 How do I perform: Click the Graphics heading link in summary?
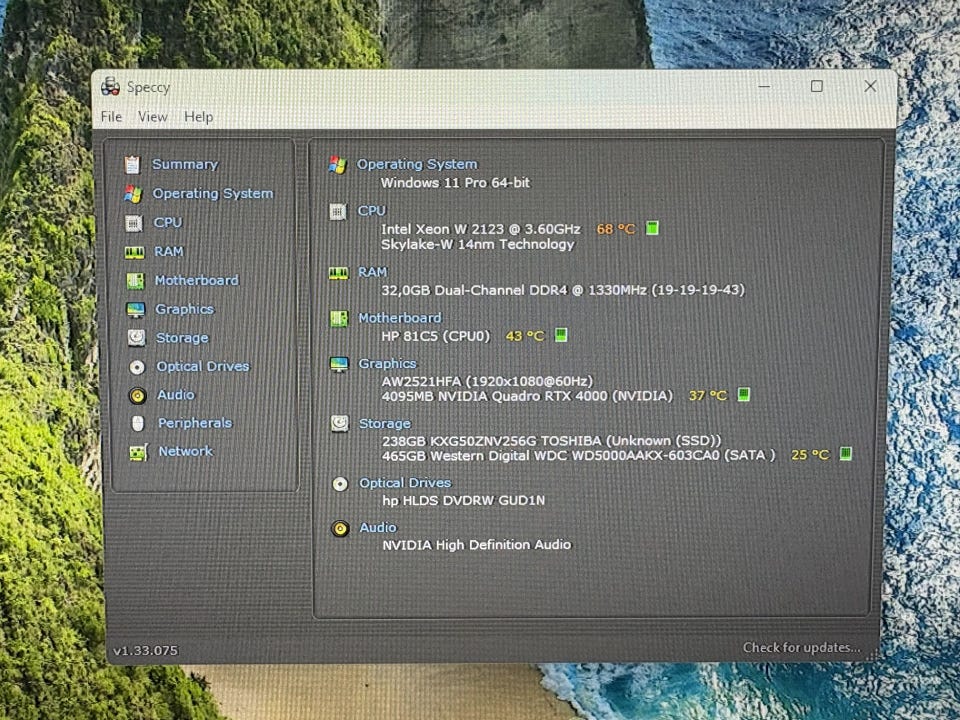point(388,364)
